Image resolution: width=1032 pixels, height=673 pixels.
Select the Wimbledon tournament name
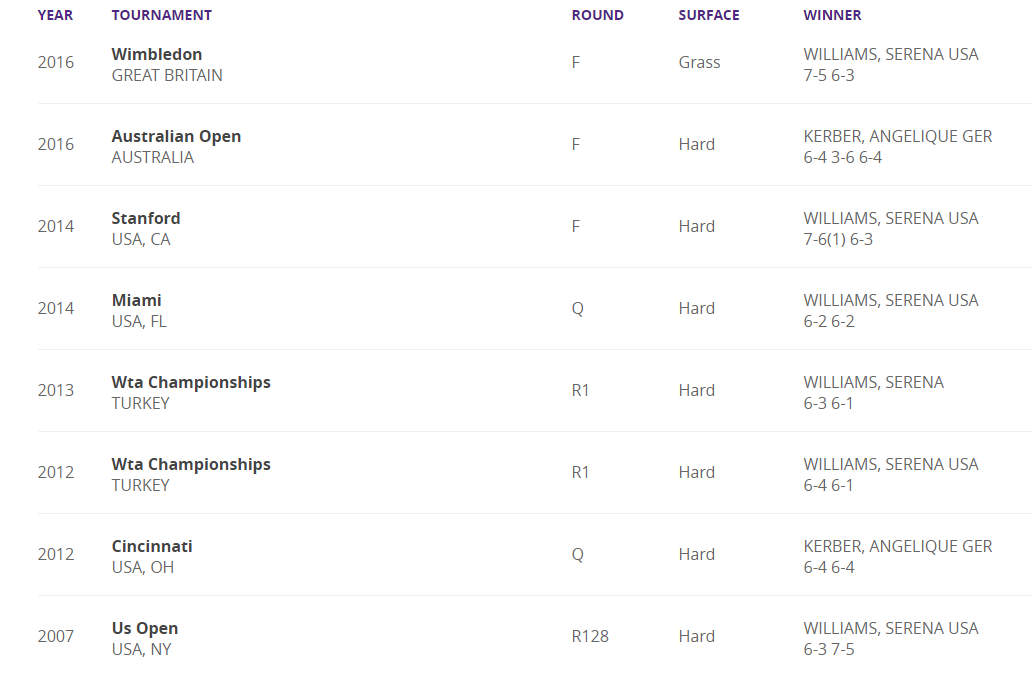coord(157,54)
